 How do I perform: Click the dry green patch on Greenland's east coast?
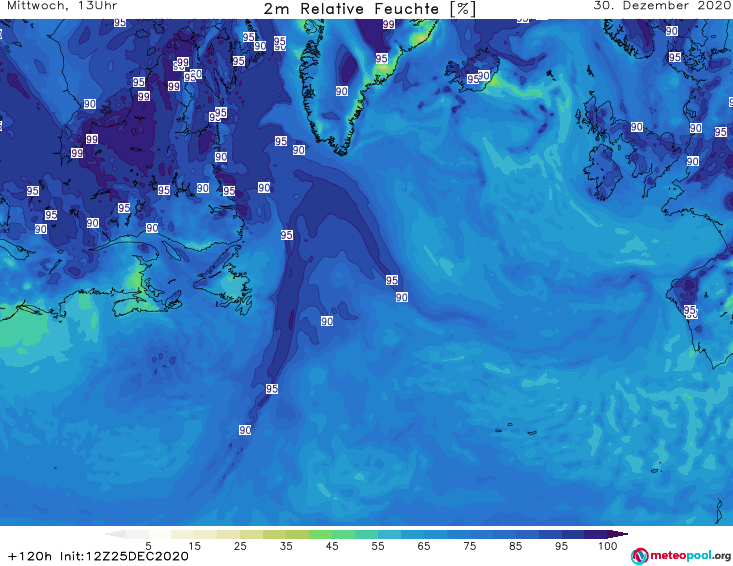[383, 69]
